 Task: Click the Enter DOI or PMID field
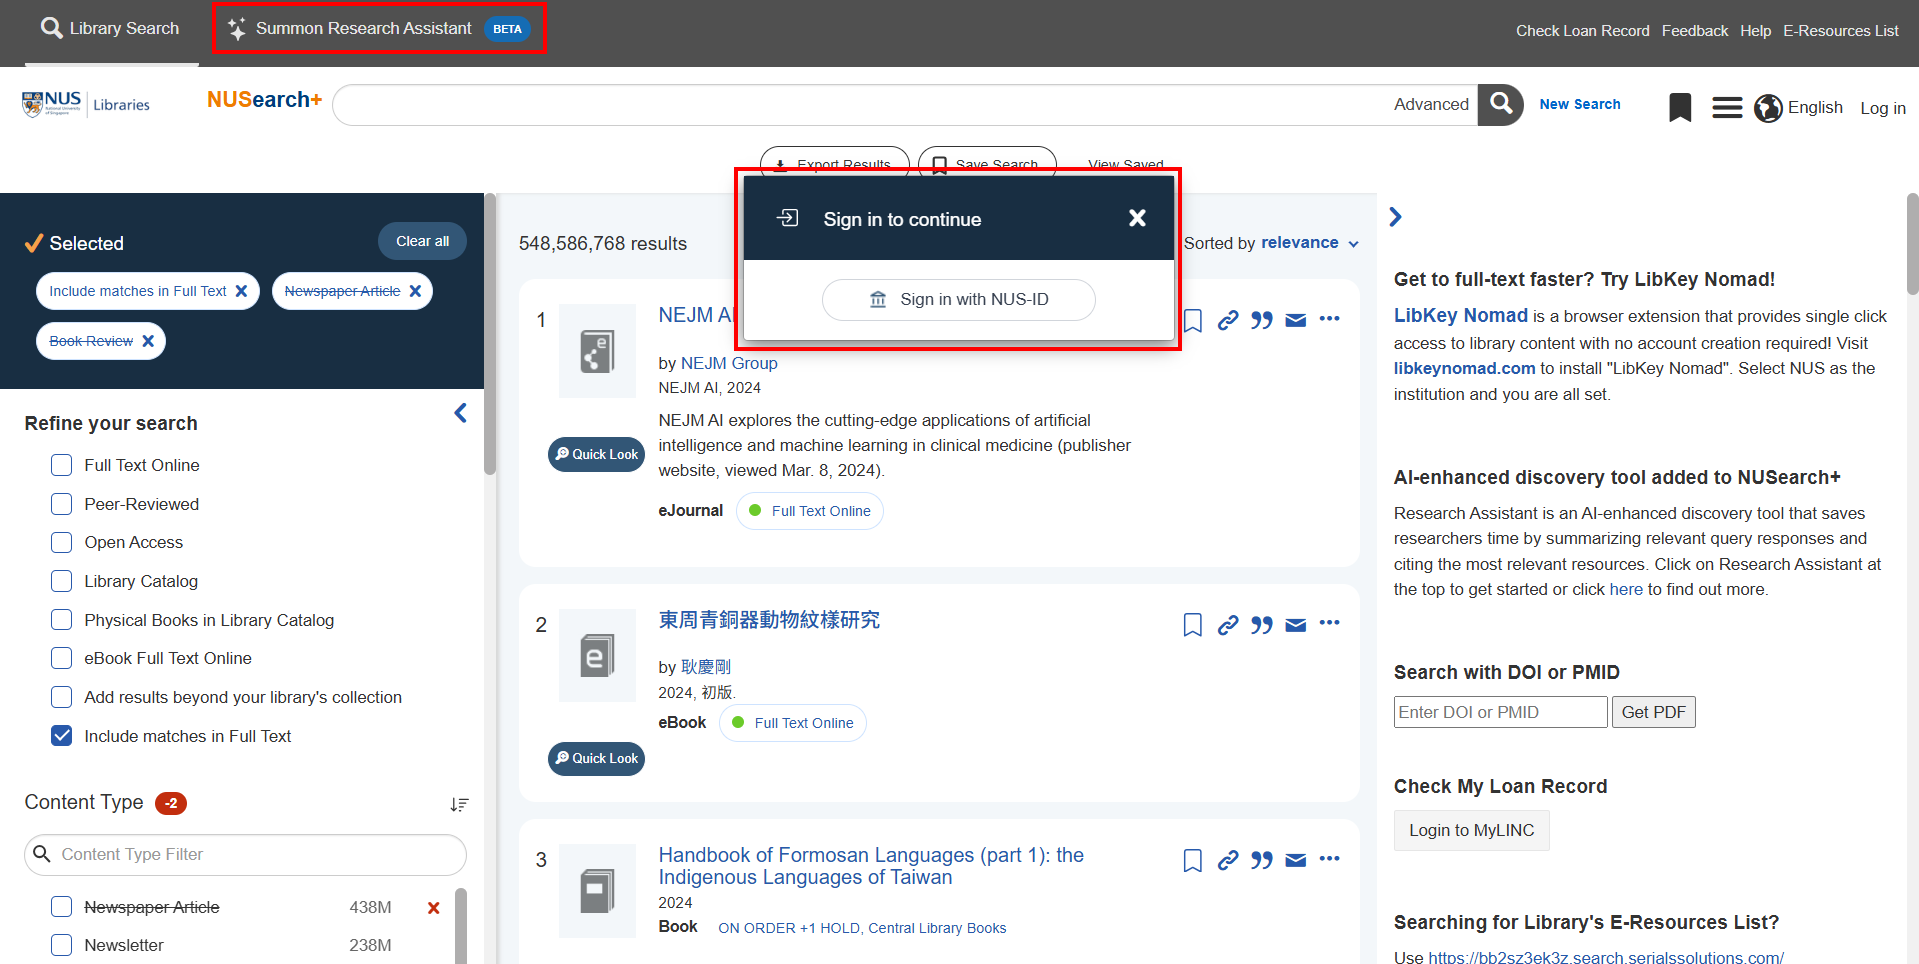tap(1500, 712)
